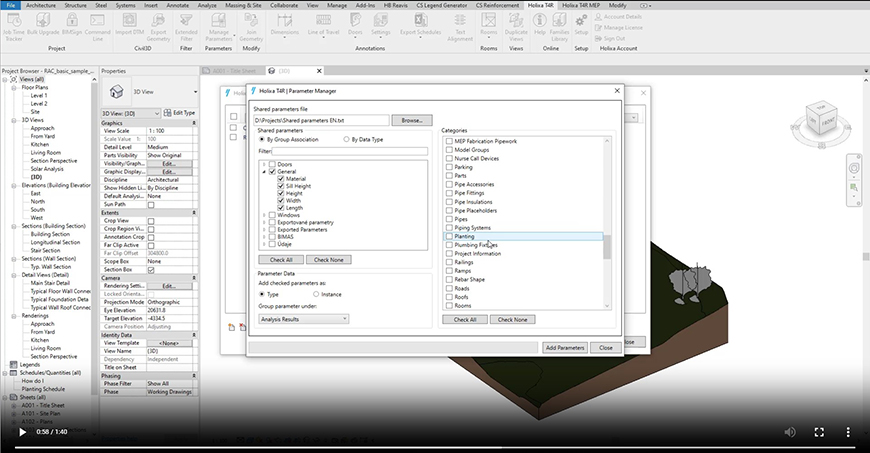870x453 pixels.
Task: Uncheck the Material parameter
Action: (x=281, y=179)
